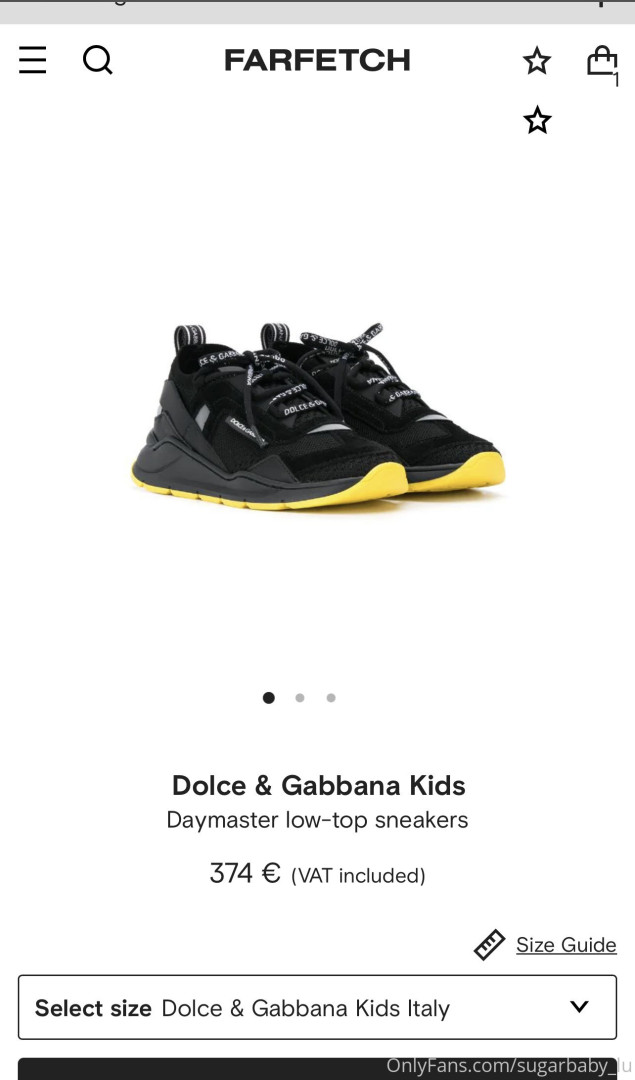Click the Daymaster low-top sneakers title
This screenshot has width=635, height=1080.
click(318, 820)
